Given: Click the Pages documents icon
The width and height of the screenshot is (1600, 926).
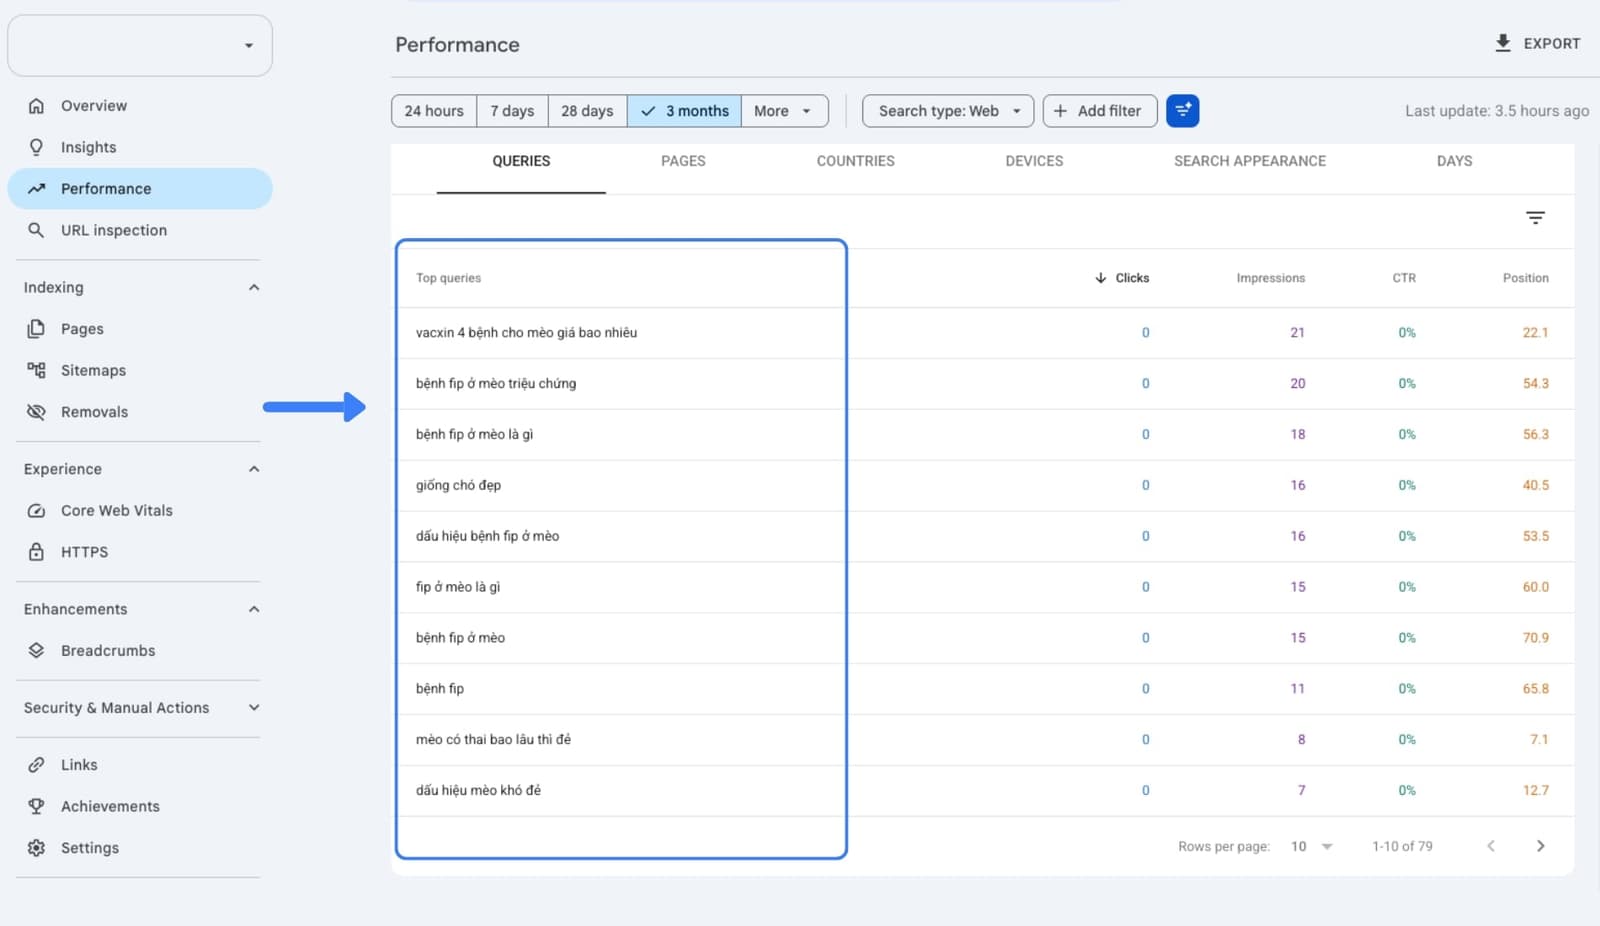Looking at the screenshot, I should (36, 329).
